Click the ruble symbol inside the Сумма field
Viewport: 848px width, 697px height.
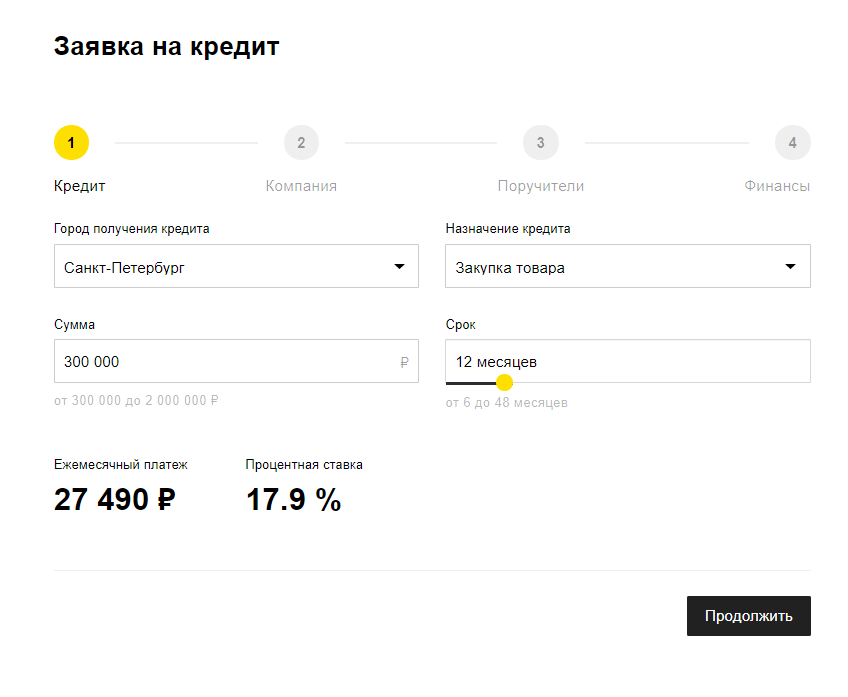pyautogui.click(x=405, y=361)
